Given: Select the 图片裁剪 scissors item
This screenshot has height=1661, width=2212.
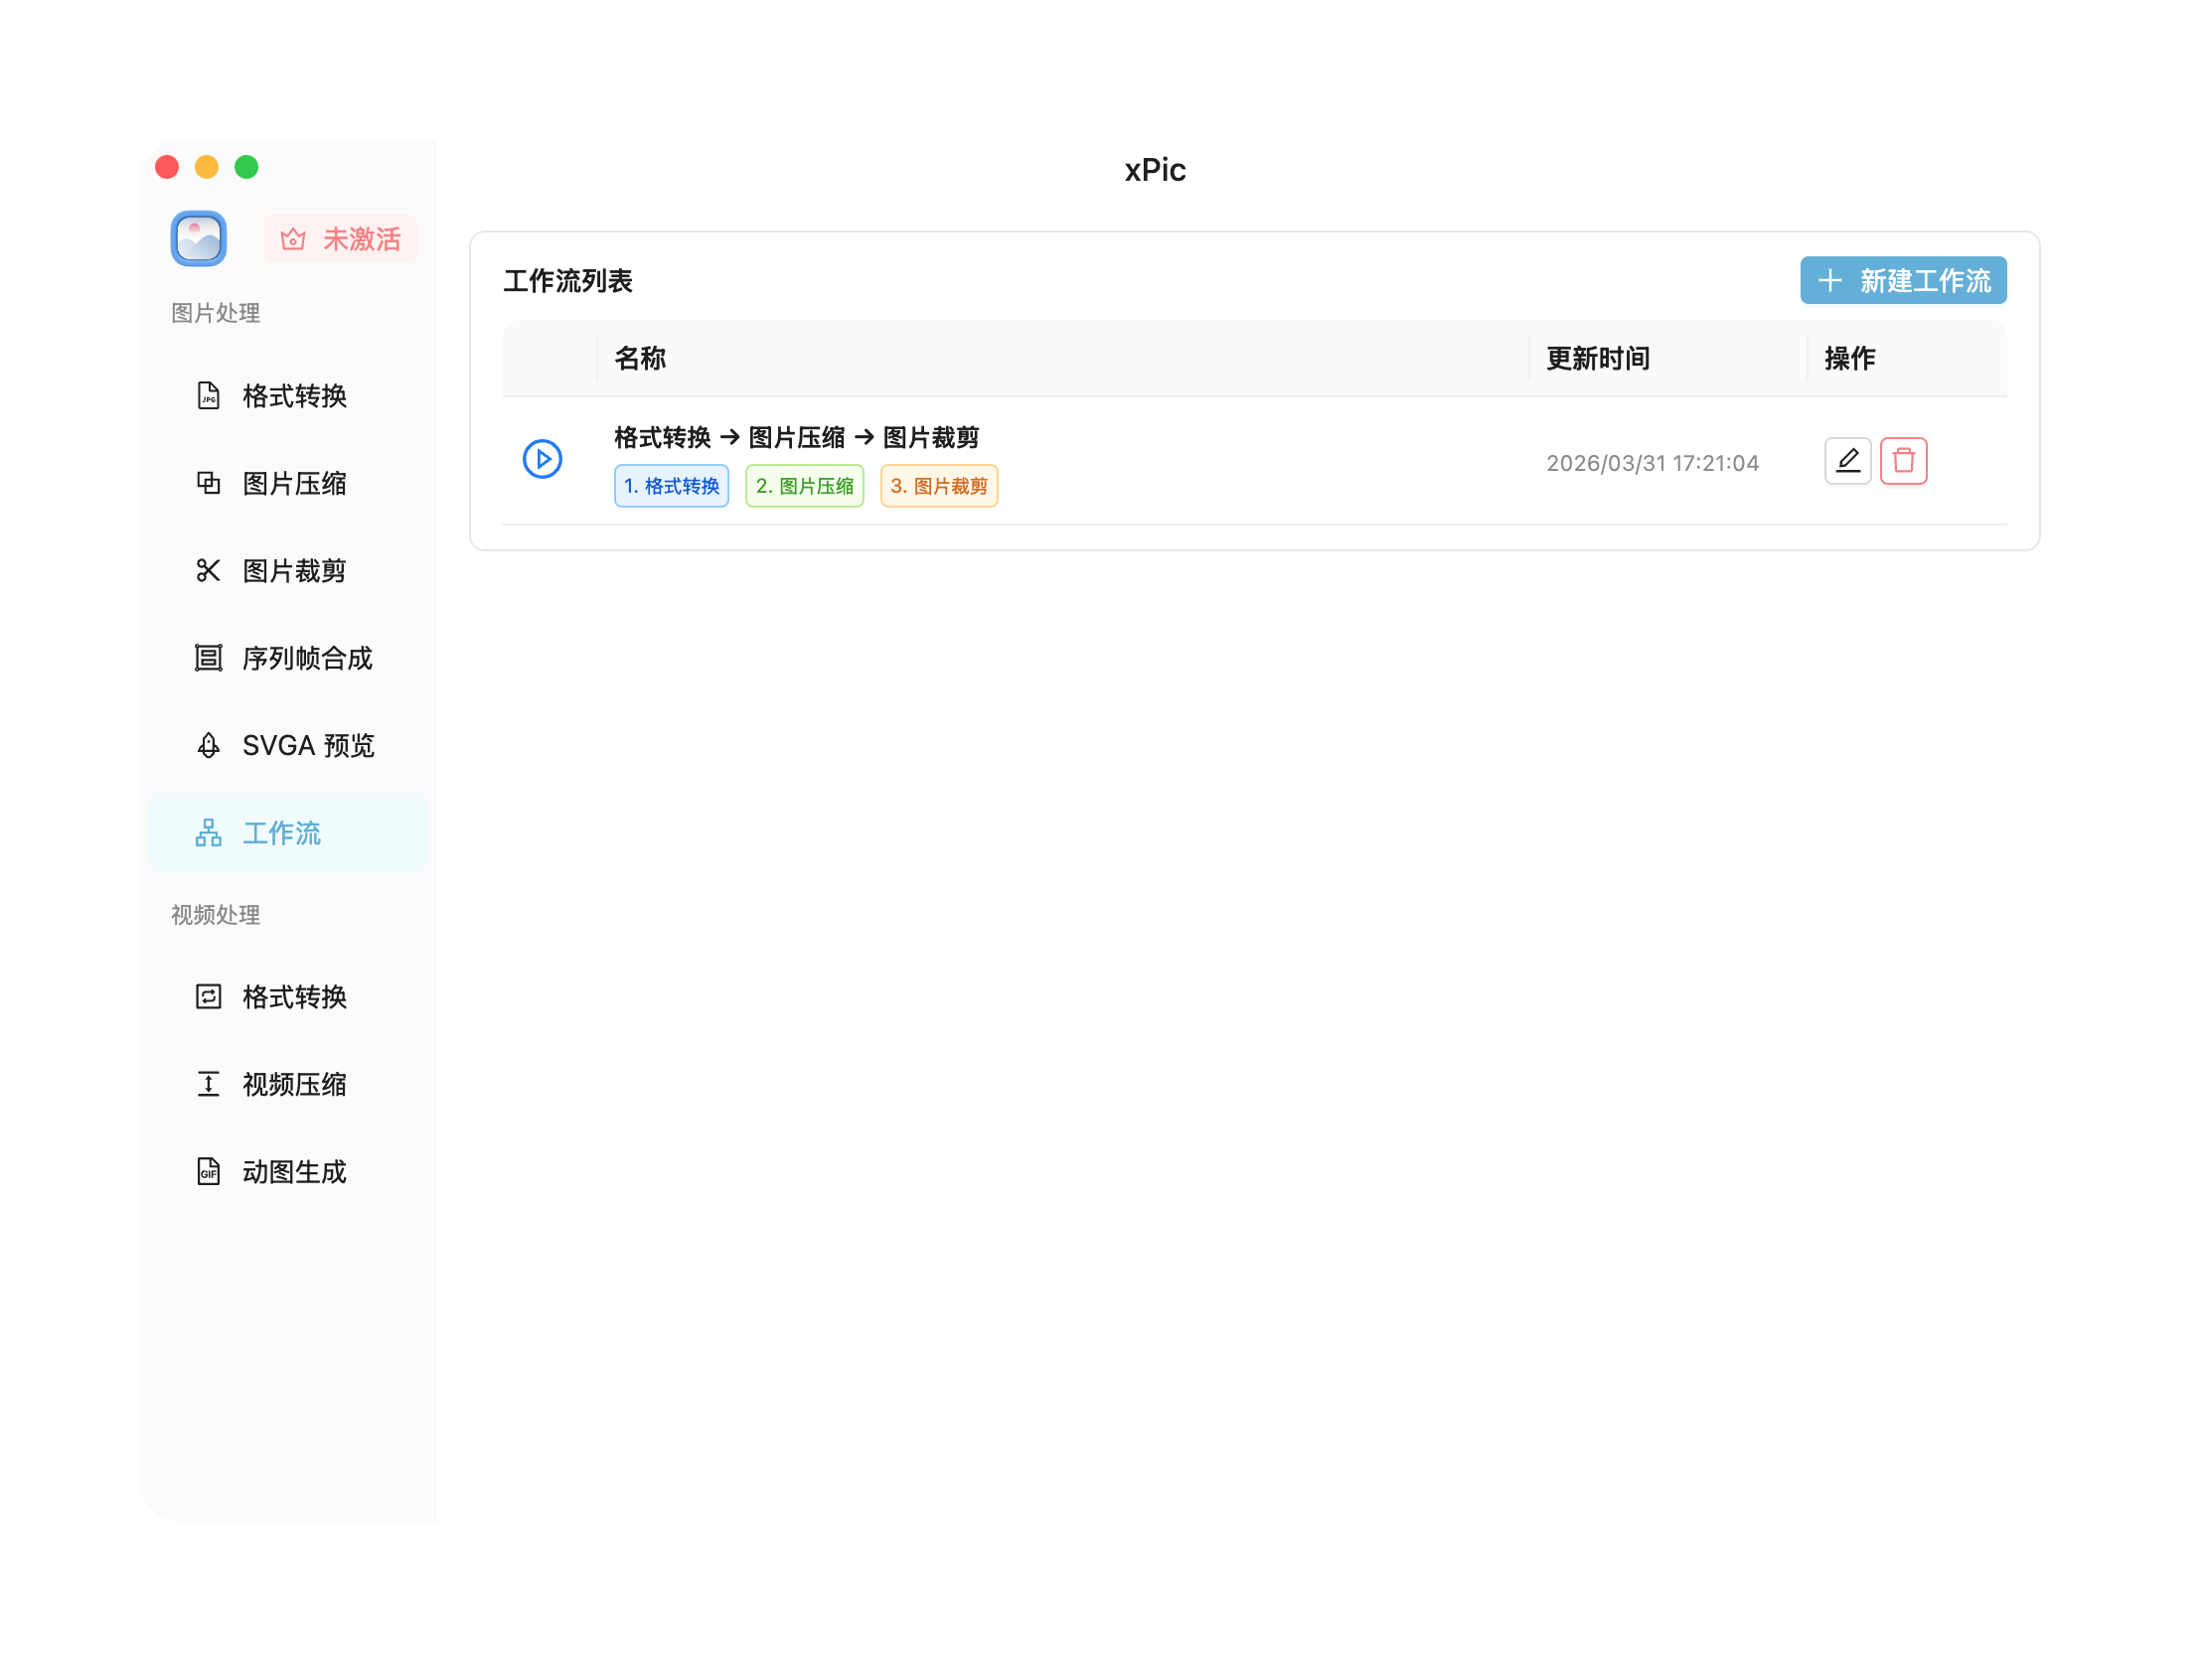Looking at the screenshot, I should tap(293, 571).
